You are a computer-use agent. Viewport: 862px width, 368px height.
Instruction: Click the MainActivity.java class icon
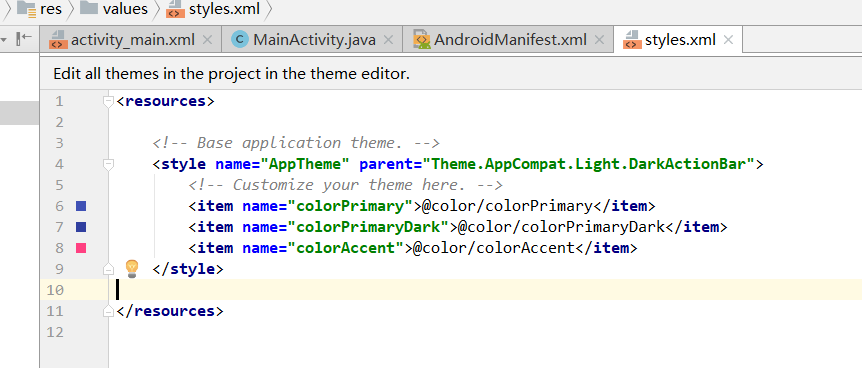240,40
